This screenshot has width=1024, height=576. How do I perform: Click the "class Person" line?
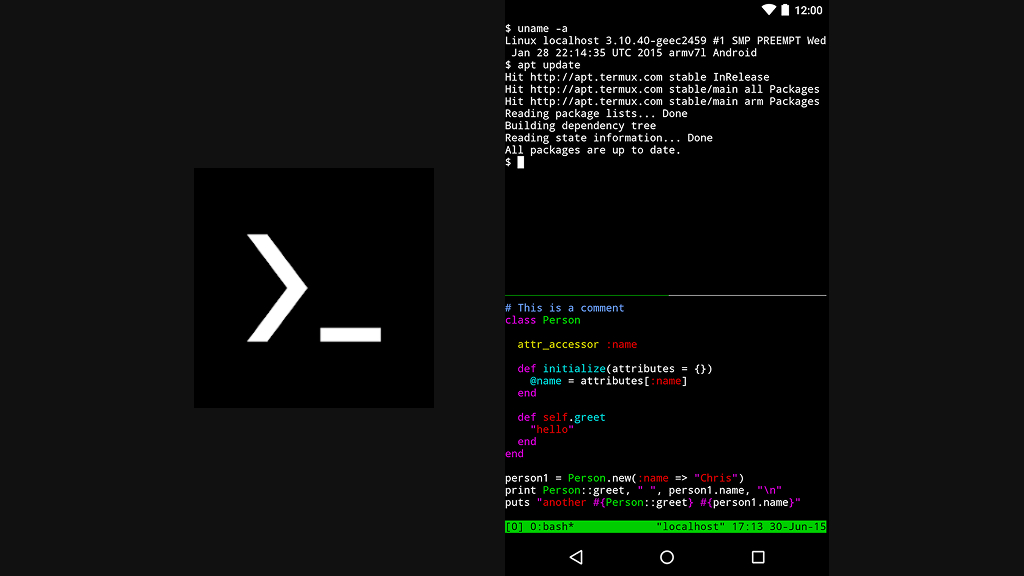543,320
